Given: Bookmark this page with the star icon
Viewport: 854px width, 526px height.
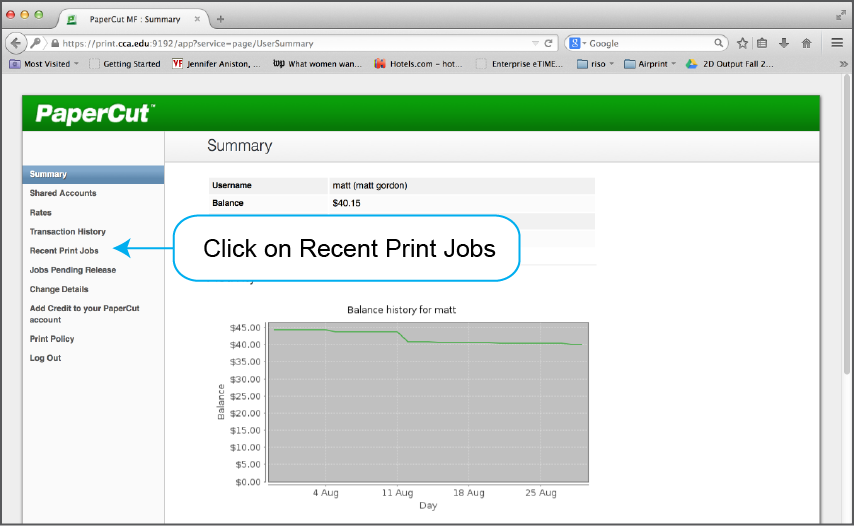Looking at the screenshot, I should [x=742, y=43].
